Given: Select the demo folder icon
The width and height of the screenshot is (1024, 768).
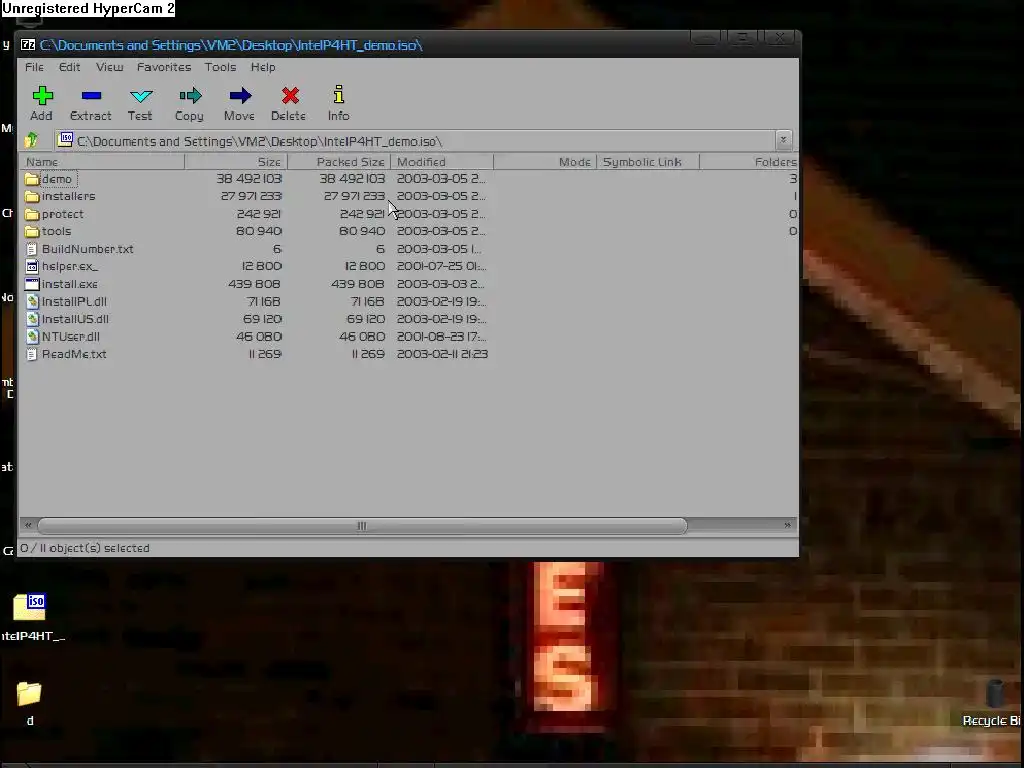Looking at the screenshot, I should click(32, 179).
